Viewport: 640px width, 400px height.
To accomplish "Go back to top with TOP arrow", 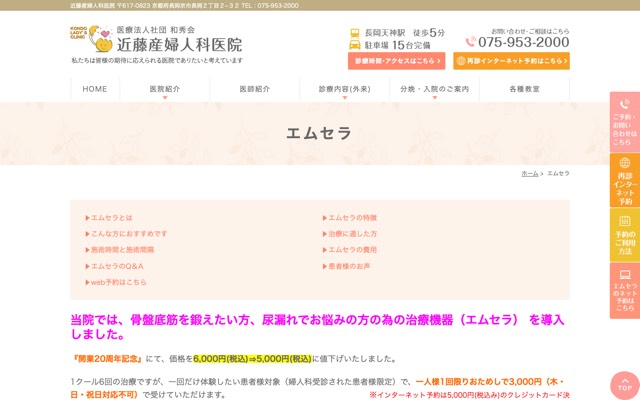I will click(x=624, y=385).
